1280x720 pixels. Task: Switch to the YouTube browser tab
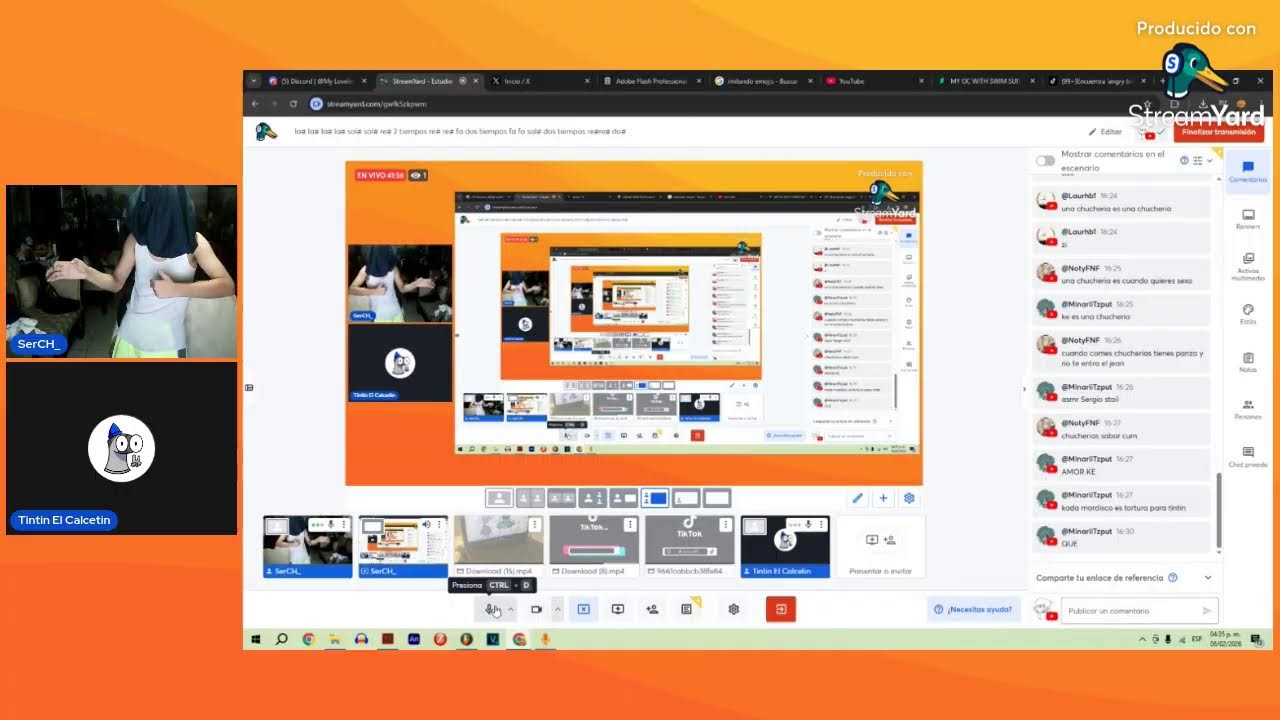tap(874, 81)
